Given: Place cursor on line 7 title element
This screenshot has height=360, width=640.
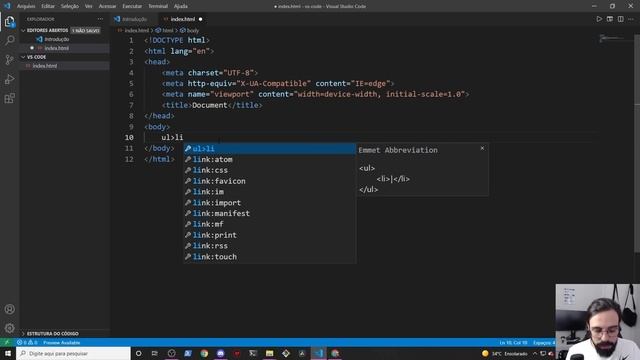Looking at the screenshot, I should pyautogui.click(x=211, y=105).
